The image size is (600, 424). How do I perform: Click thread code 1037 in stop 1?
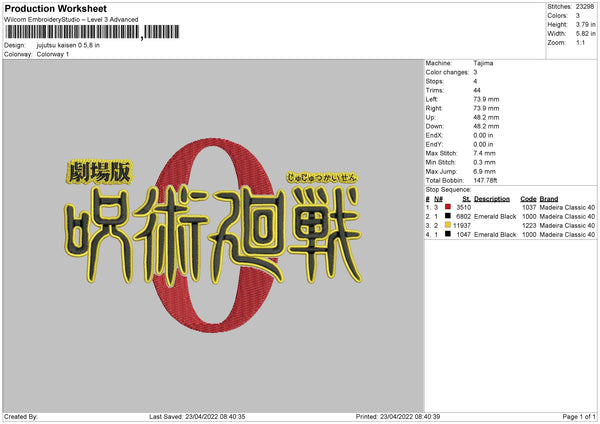click(529, 207)
